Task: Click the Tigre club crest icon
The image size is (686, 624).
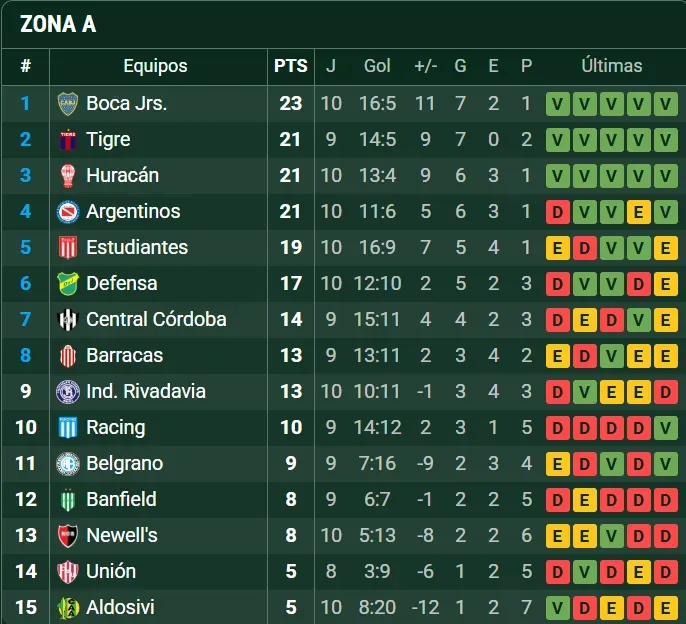Action: point(68,139)
